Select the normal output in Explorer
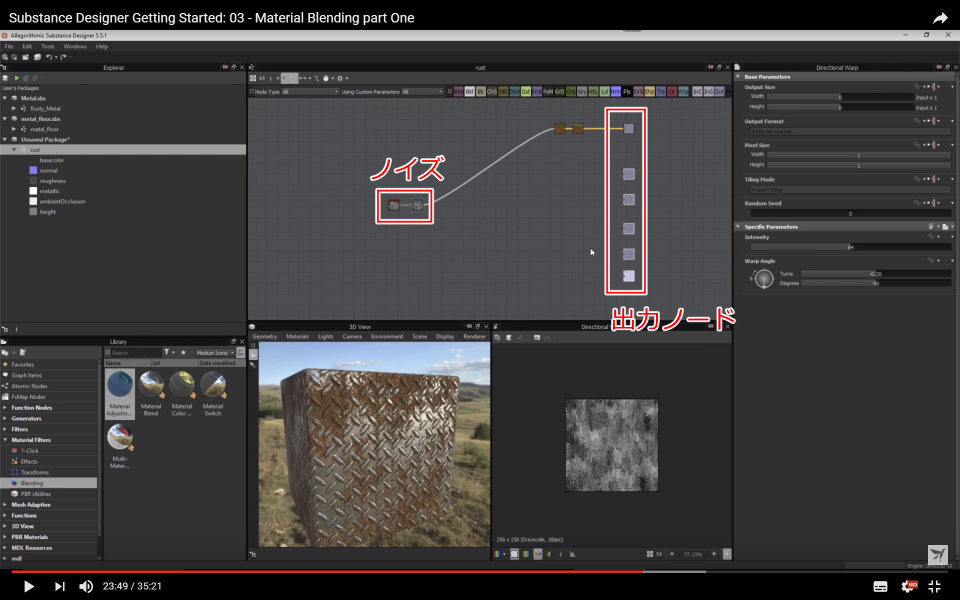This screenshot has height=600, width=960. (x=48, y=170)
